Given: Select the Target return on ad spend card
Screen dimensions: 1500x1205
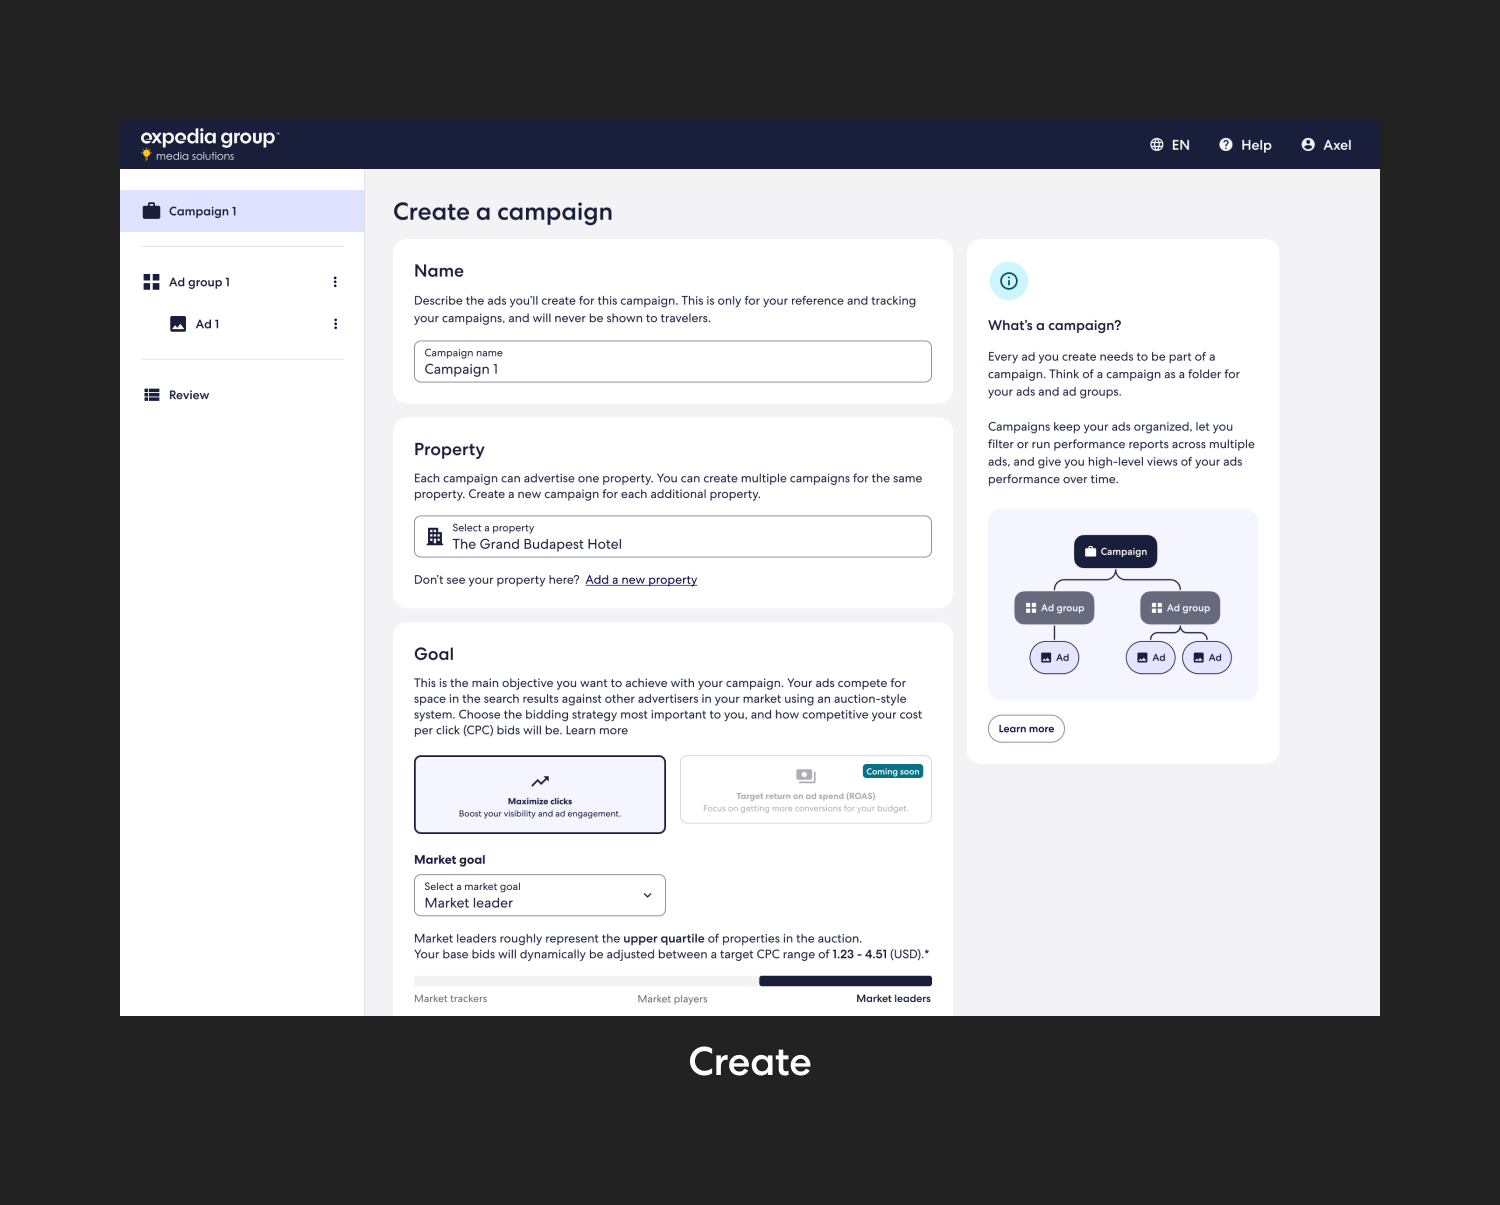Looking at the screenshot, I should (x=806, y=789).
